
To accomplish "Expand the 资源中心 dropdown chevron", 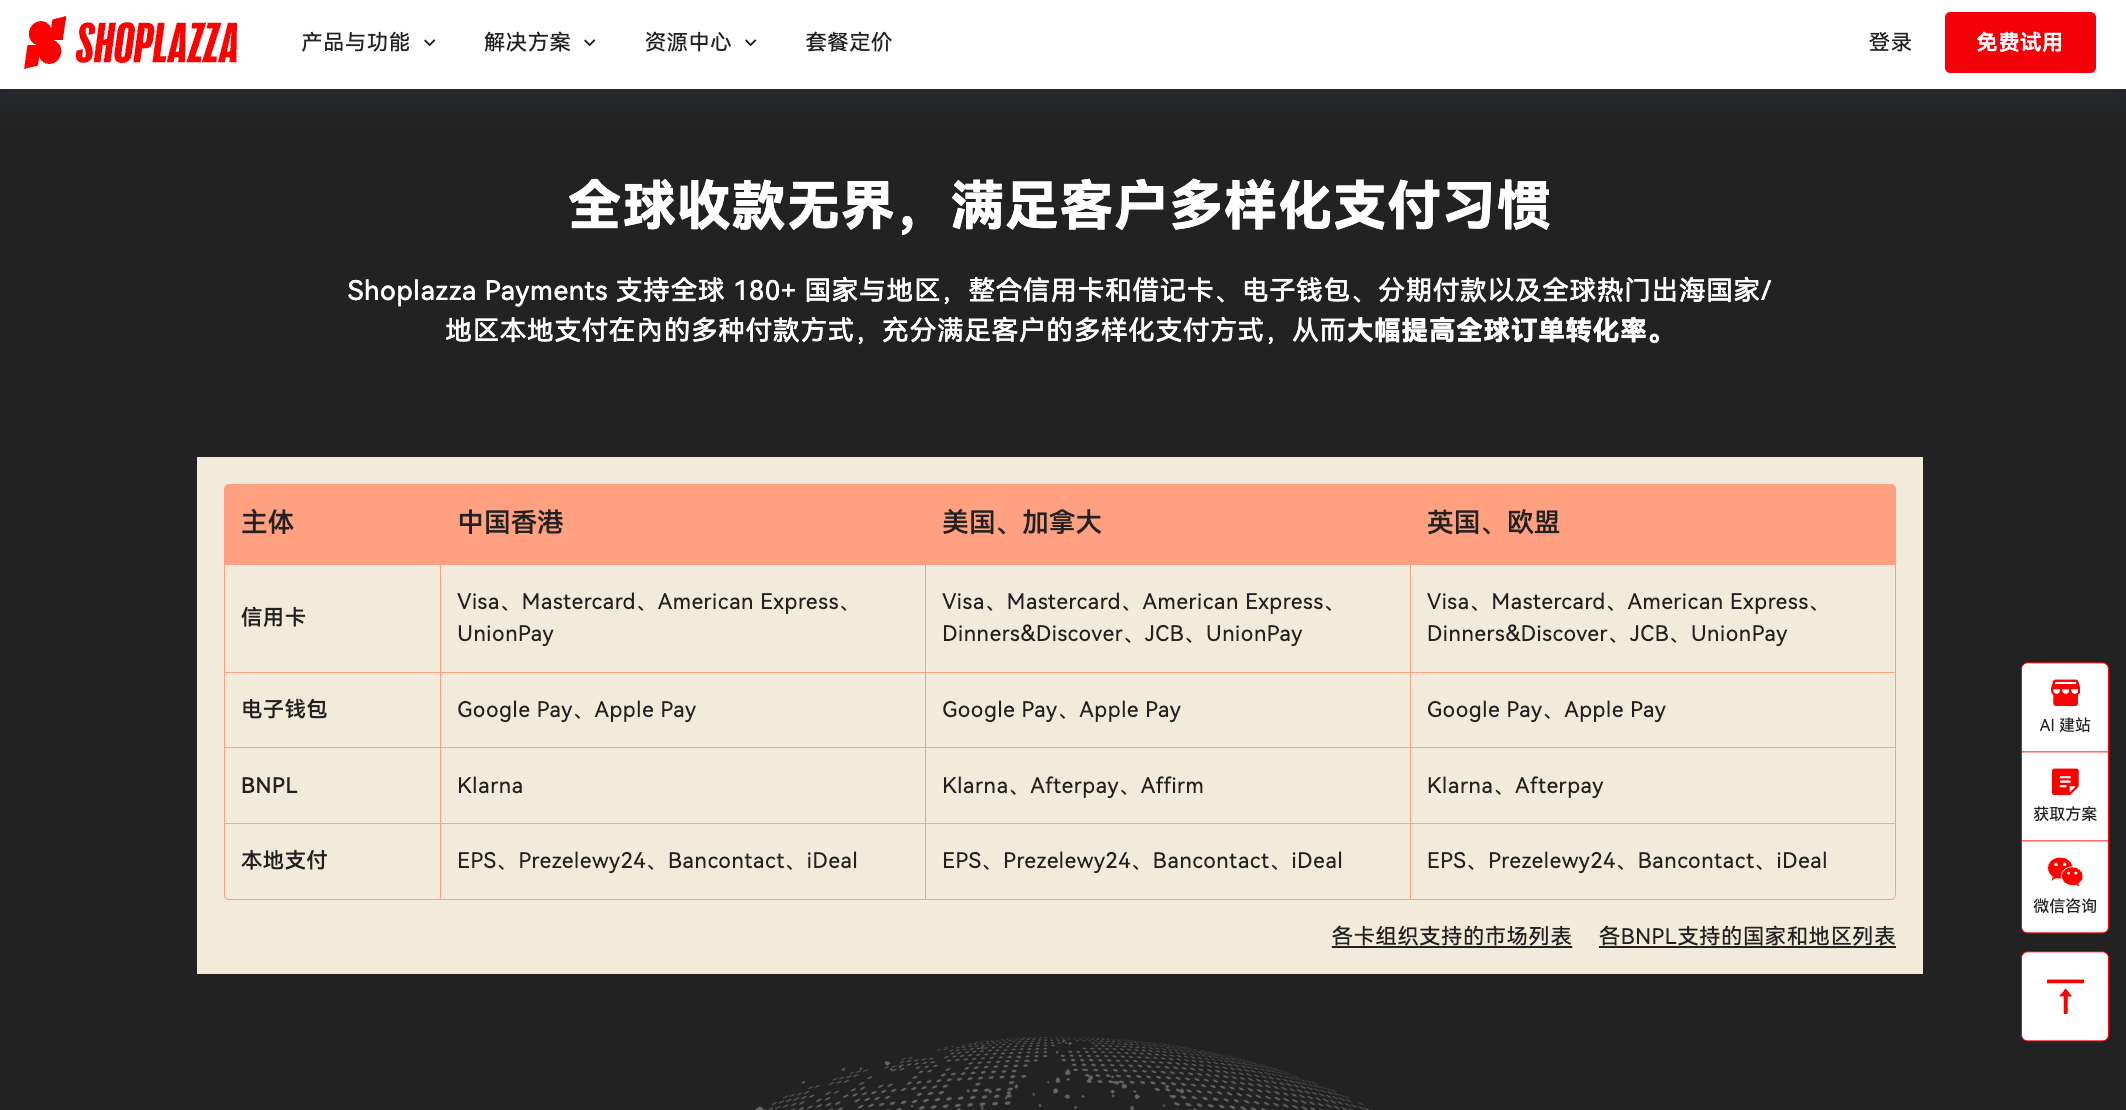I will tap(751, 43).
